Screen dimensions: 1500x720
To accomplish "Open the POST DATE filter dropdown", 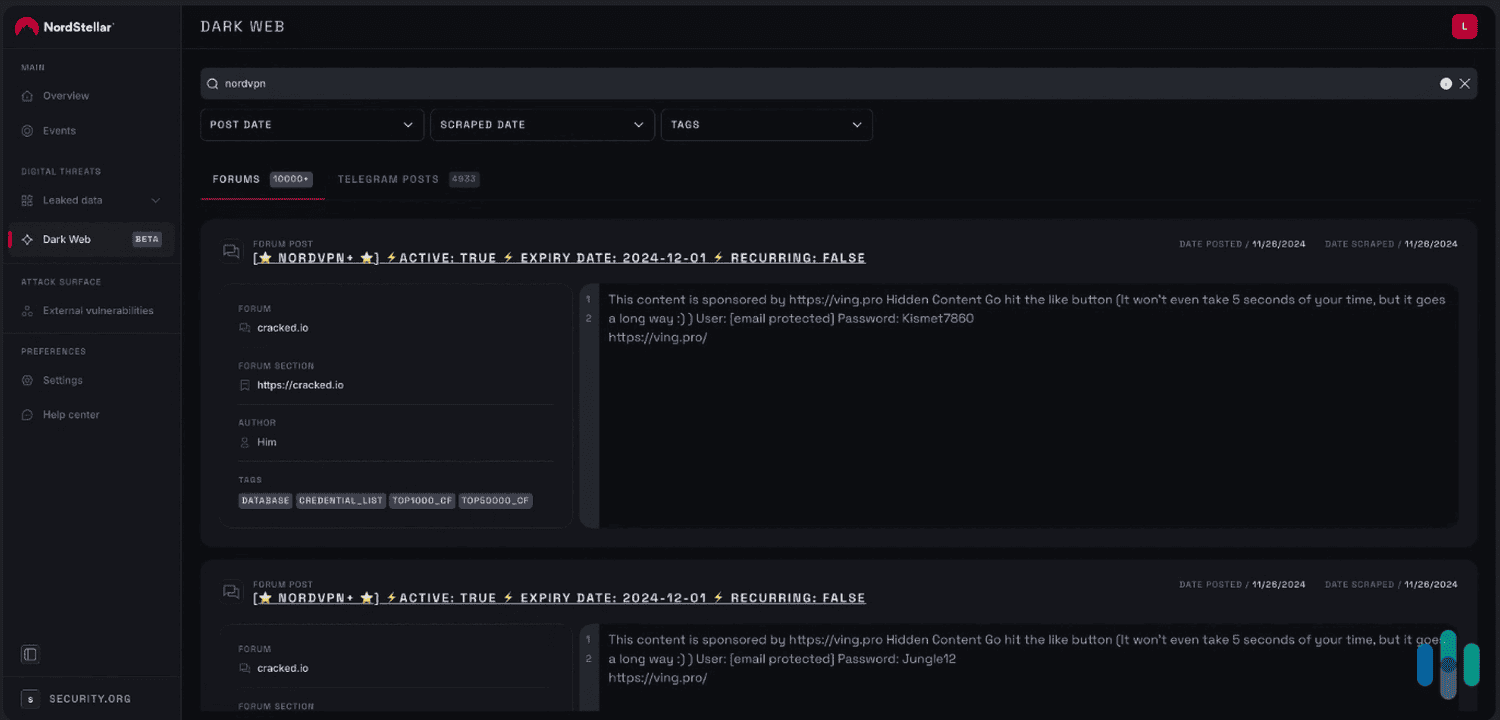I will point(311,124).
